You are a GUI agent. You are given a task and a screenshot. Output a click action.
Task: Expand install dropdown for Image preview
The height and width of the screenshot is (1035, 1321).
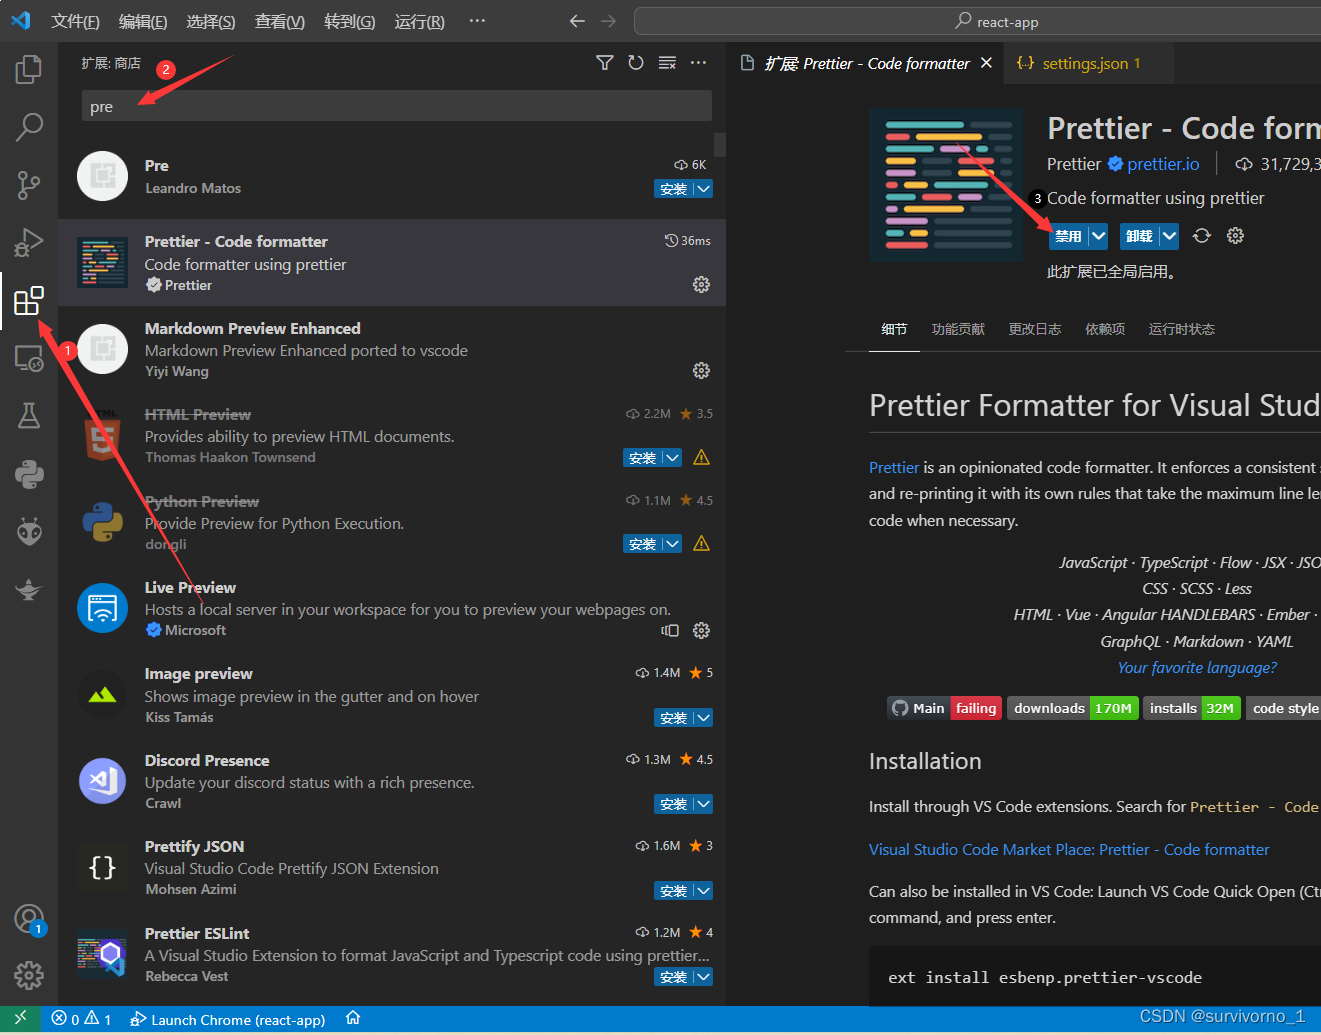[x=704, y=718]
